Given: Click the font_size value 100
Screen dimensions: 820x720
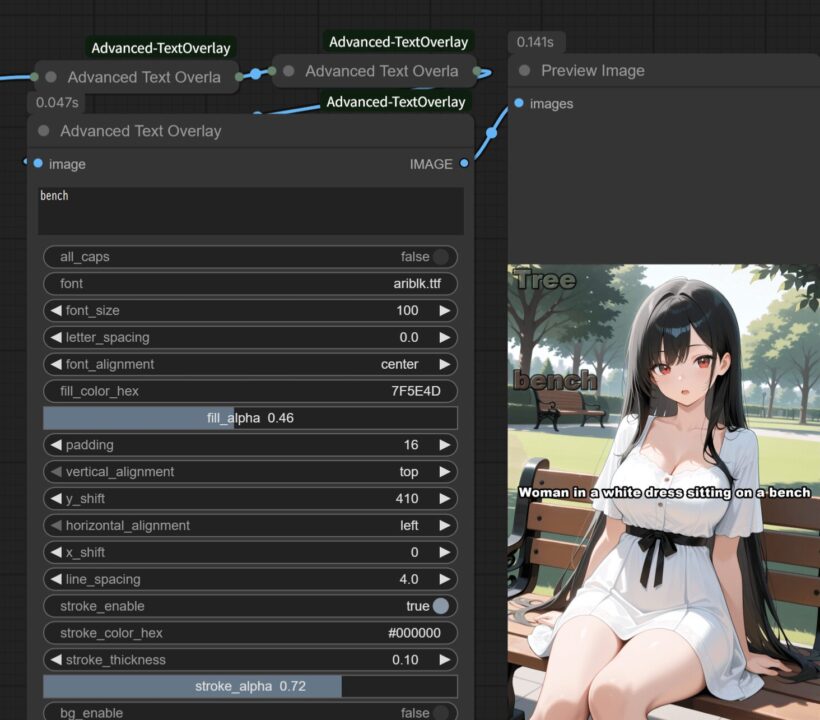Looking at the screenshot, I should pyautogui.click(x=407, y=311).
